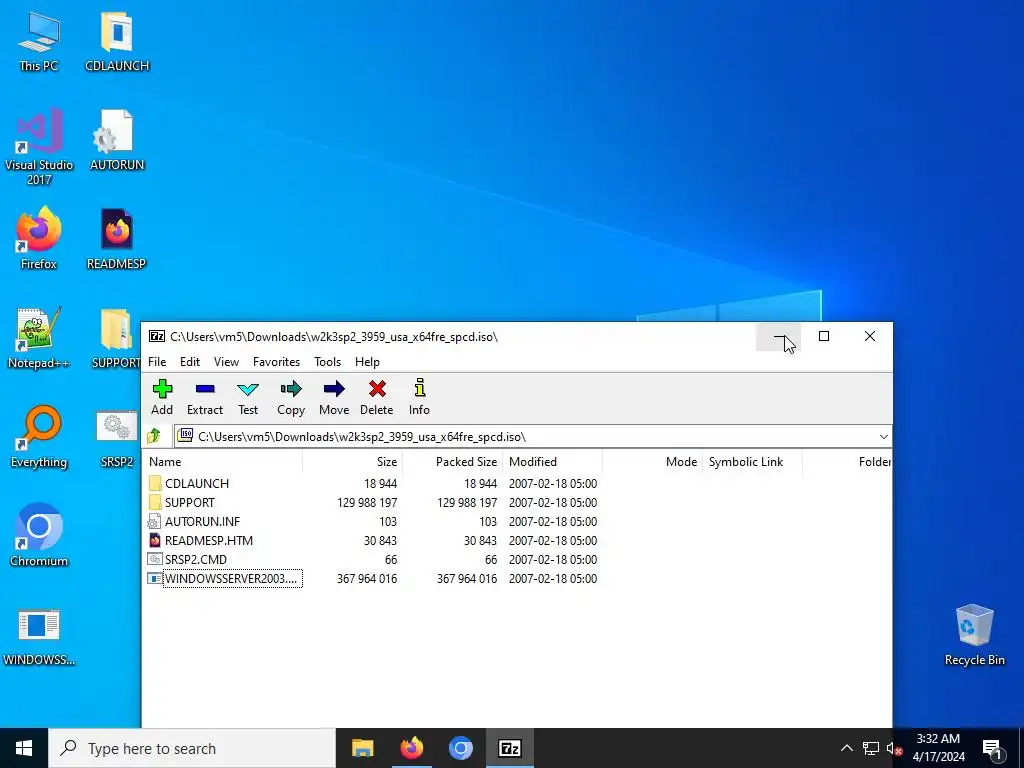Minimize the 7-Zip window
Image resolution: width=1024 pixels, height=768 pixels.
(778, 336)
